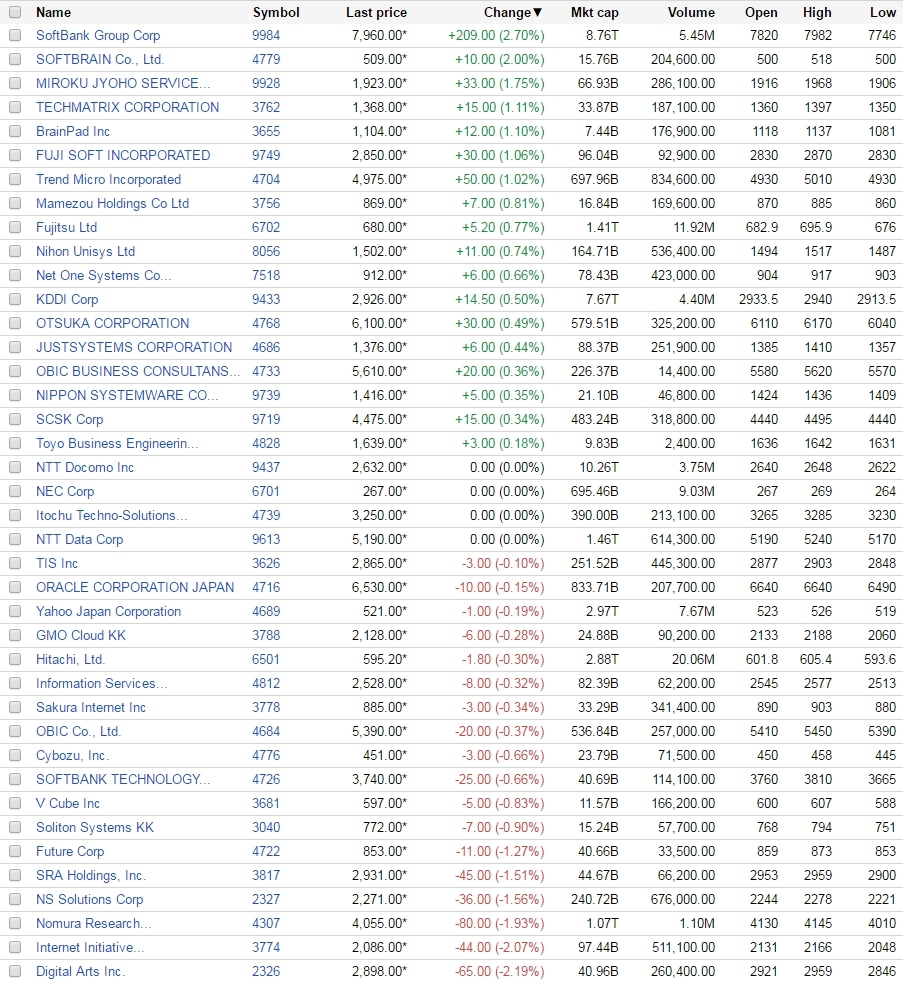Open the V Cube Inc link
This screenshot has height=983, width=903.
click(x=68, y=804)
